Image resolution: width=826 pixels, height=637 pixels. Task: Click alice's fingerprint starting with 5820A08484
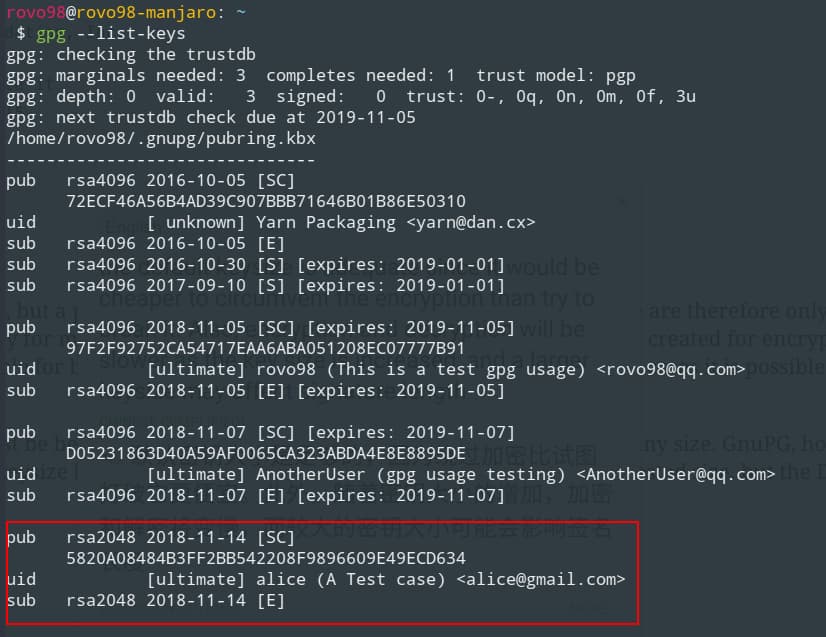(x=265, y=558)
